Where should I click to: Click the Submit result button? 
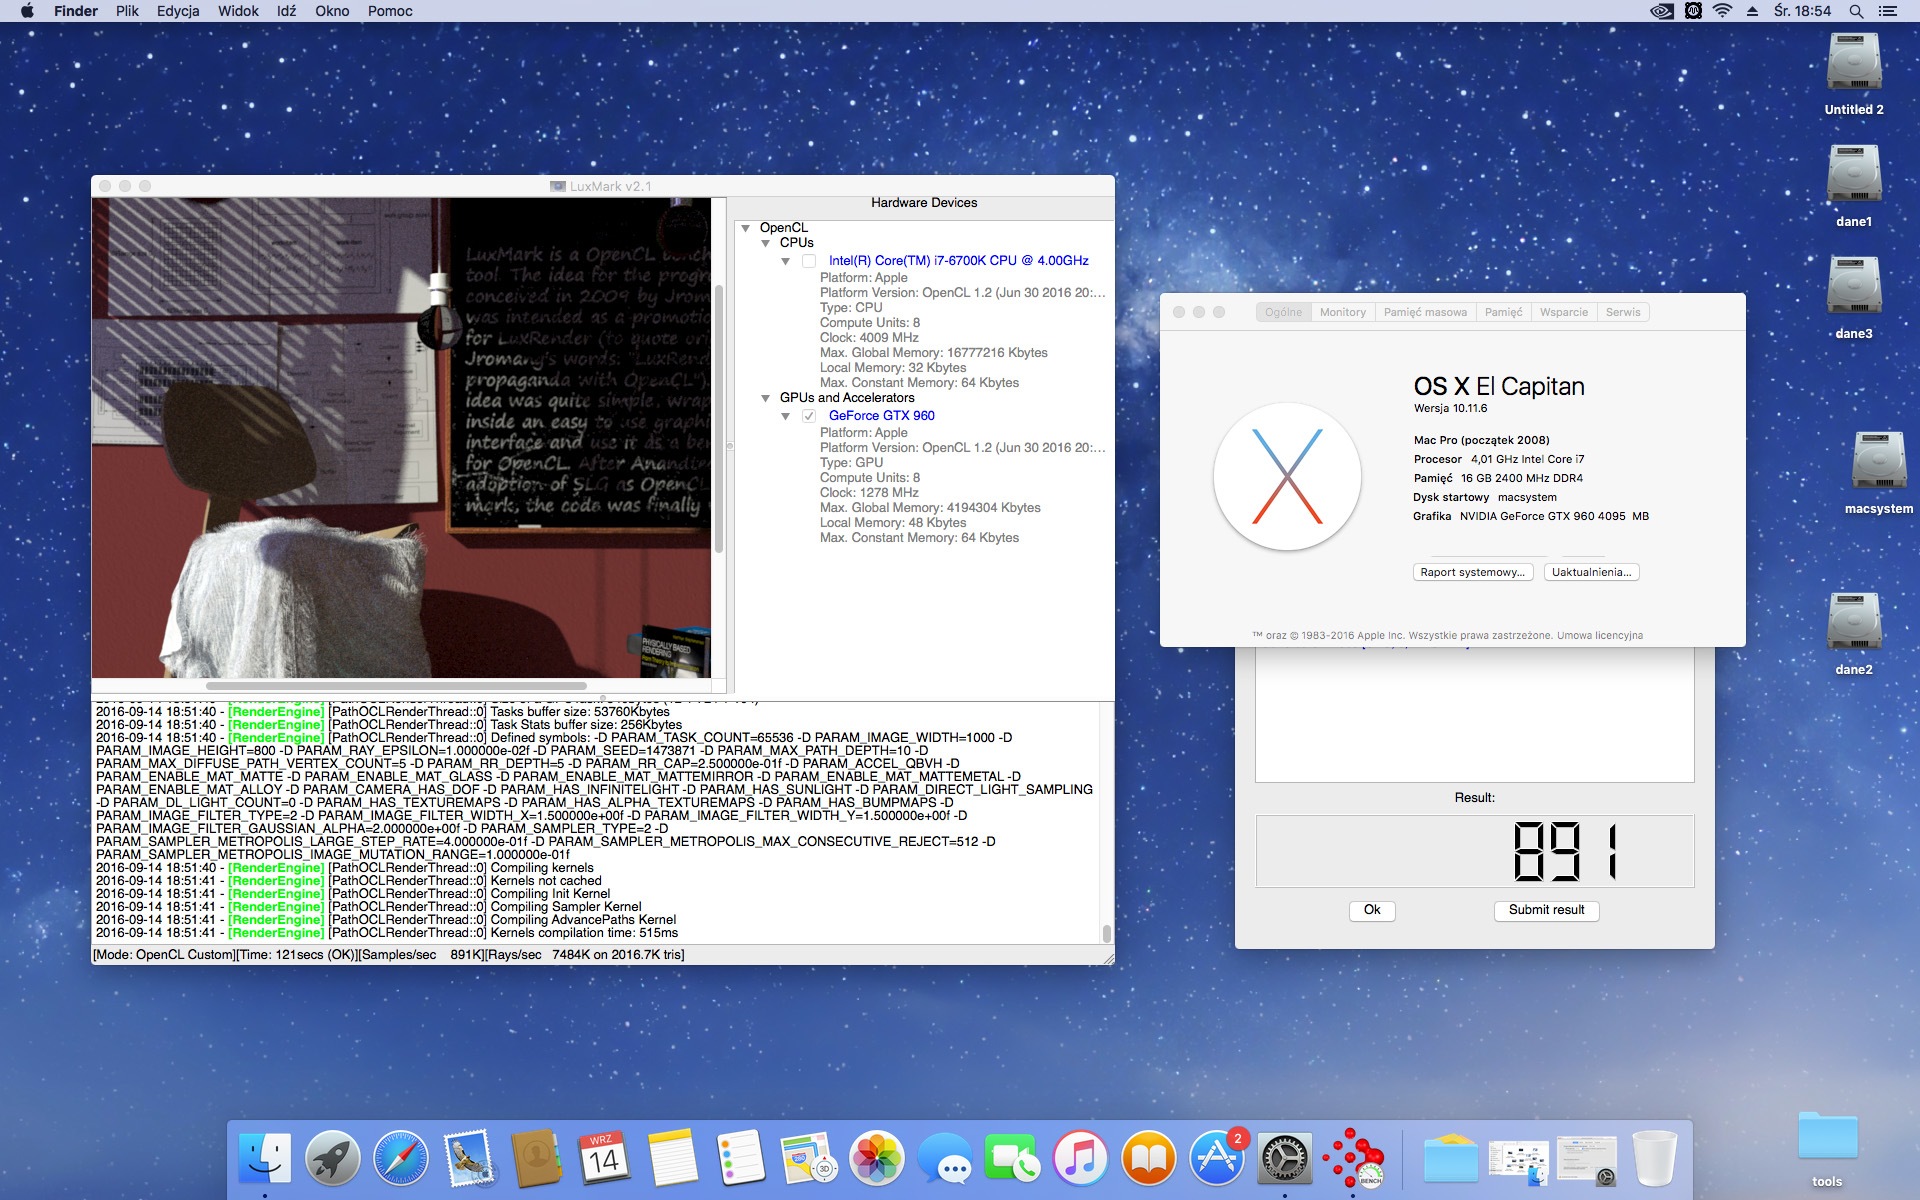(x=1546, y=910)
